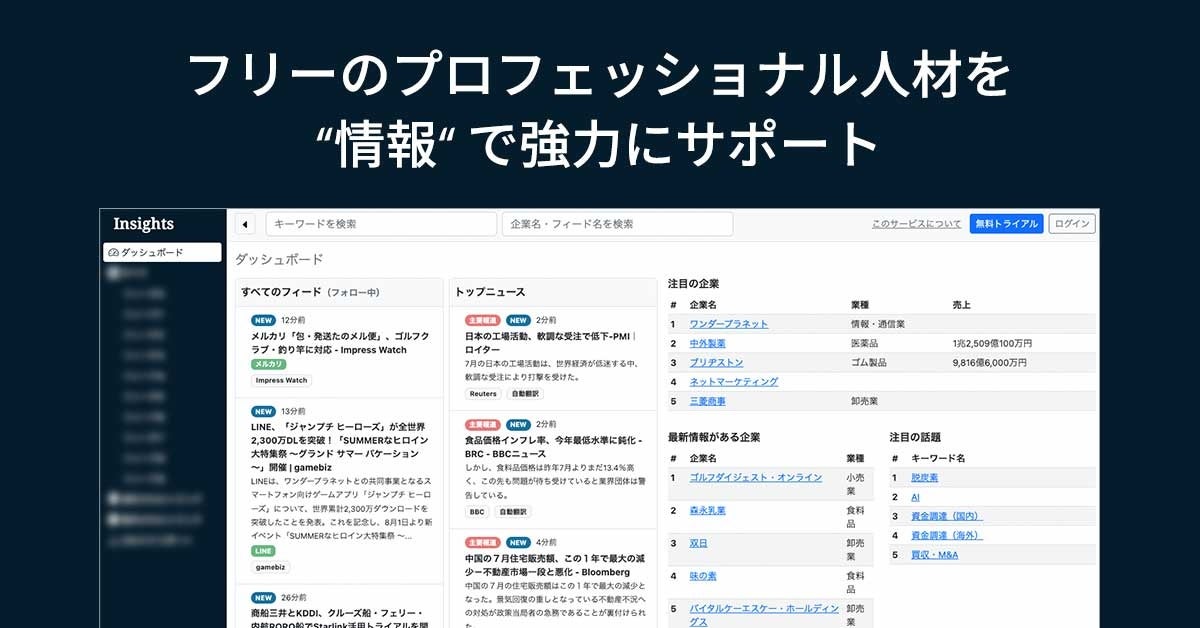Open the LINE ジャンプチ ヒーローズ article
The image size is (1200, 628).
tap(340, 446)
